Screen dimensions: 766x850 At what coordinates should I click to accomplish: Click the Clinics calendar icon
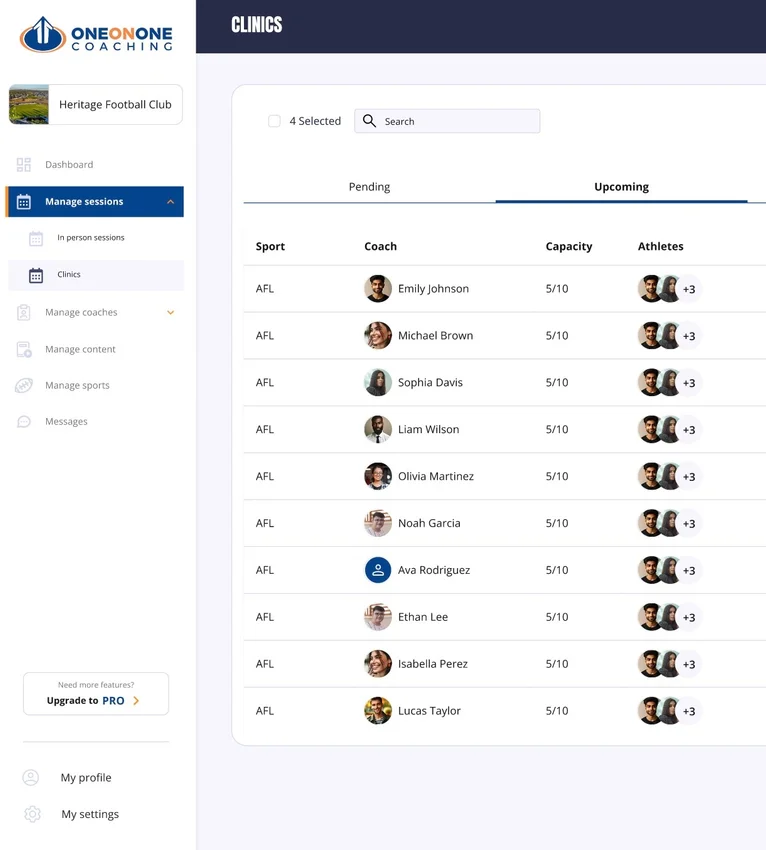(36, 275)
